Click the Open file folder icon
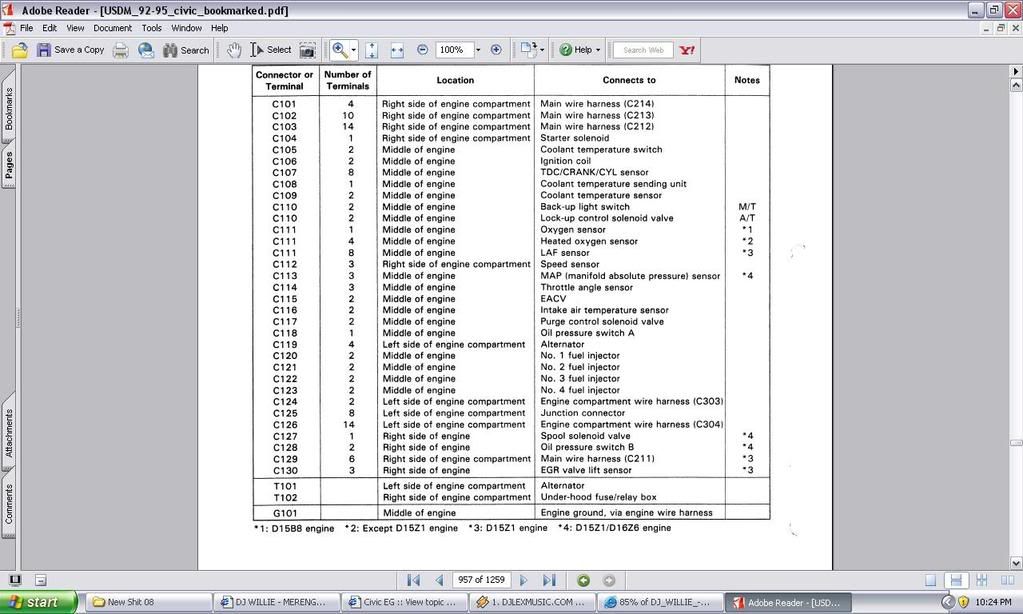1023x614 pixels. pyautogui.click(x=20, y=50)
